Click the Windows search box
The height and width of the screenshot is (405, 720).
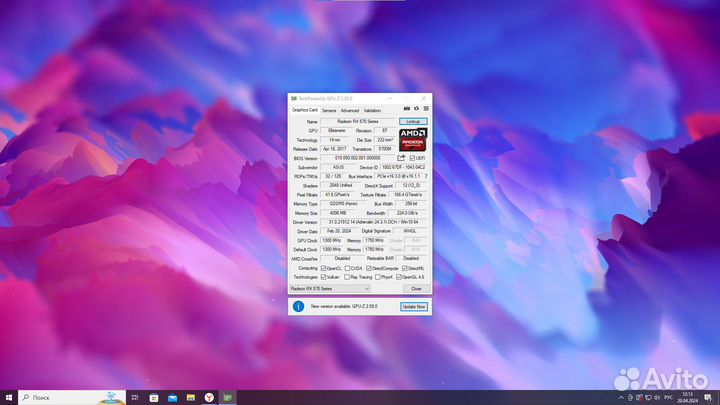(72, 397)
